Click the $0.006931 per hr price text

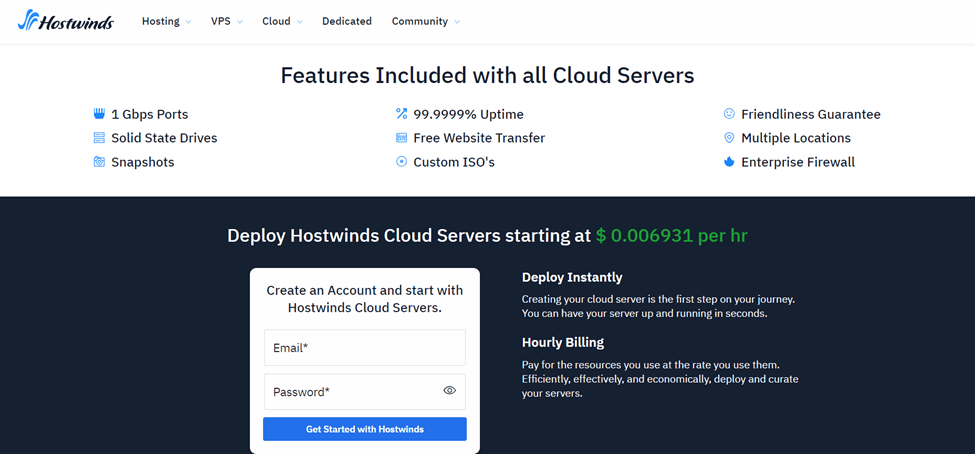(x=671, y=236)
